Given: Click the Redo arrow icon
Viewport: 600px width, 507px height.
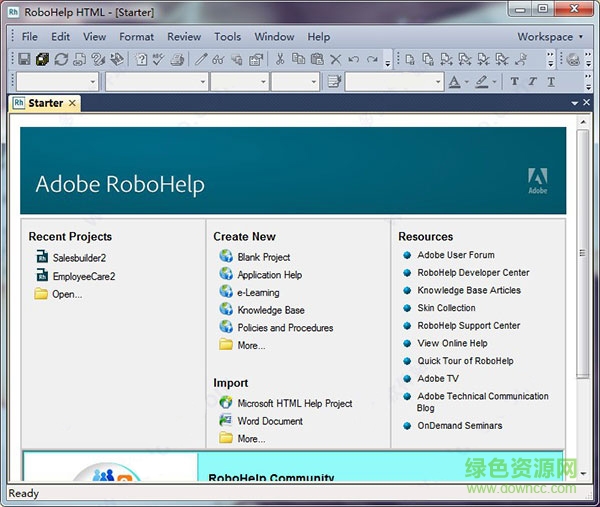Looking at the screenshot, I should [x=372, y=60].
